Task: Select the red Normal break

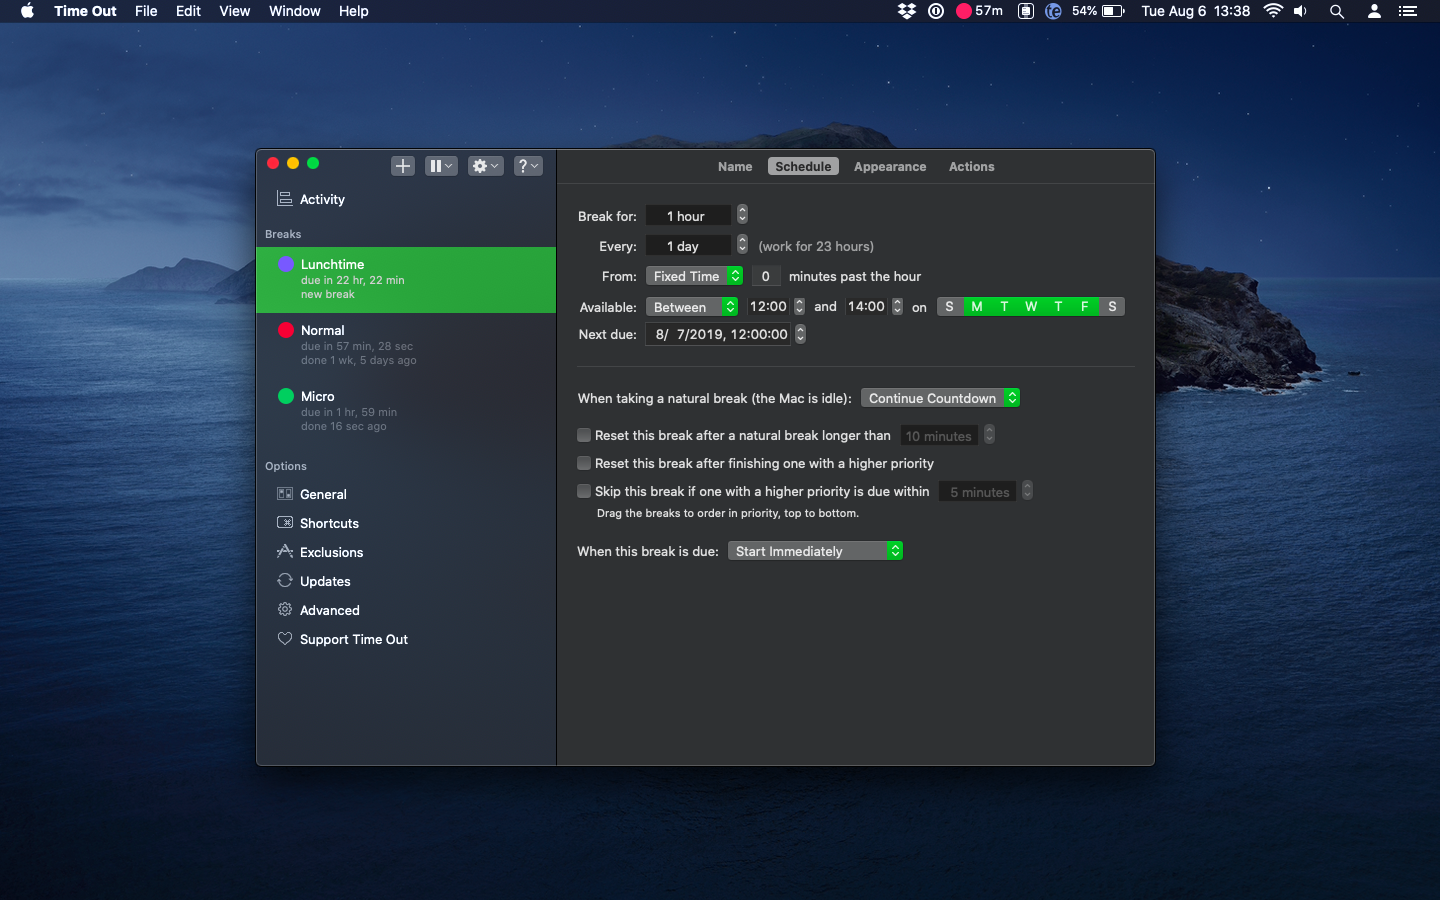Action: click(x=406, y=345)
